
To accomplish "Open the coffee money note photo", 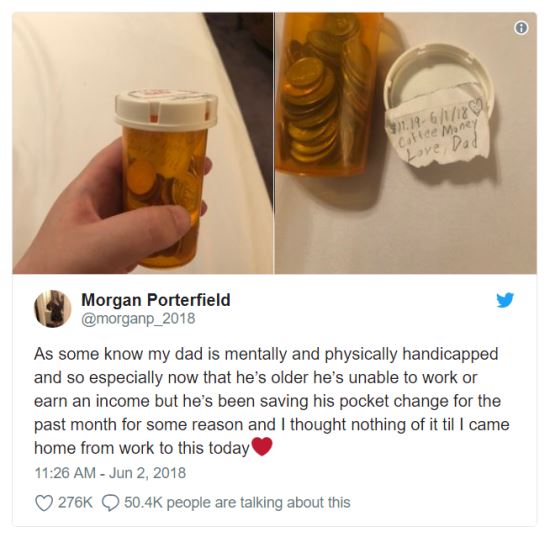I will click(x=405, y=143).
